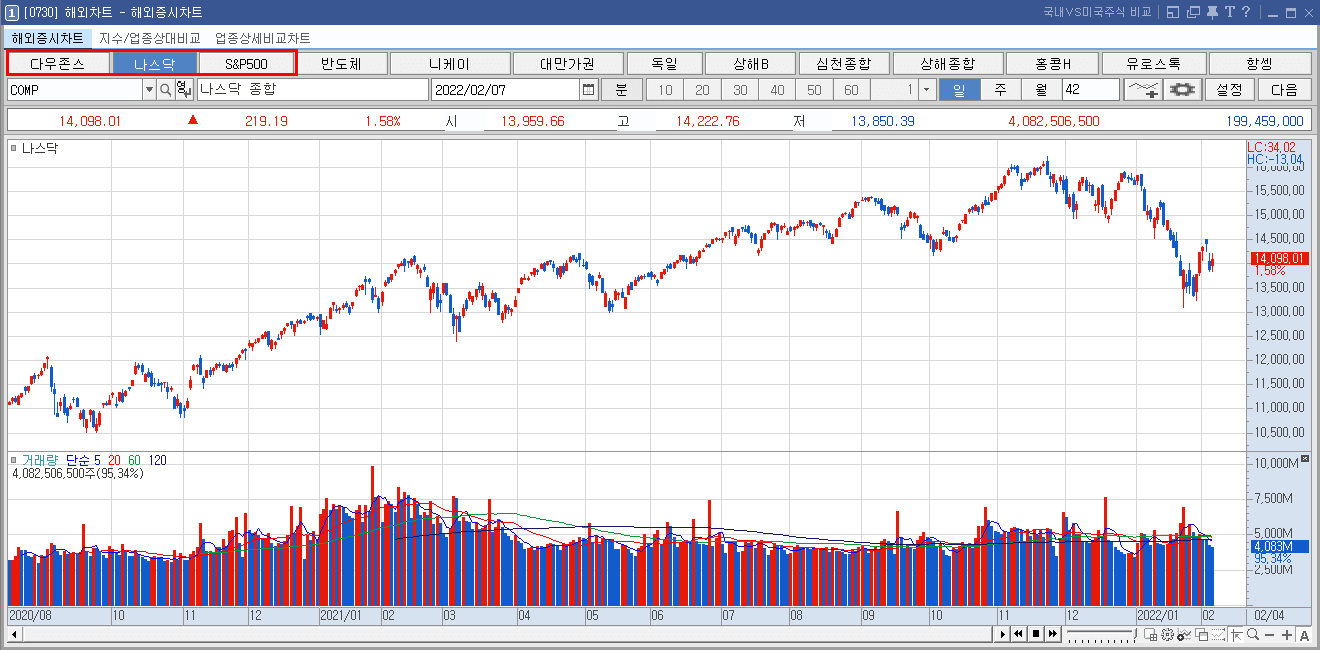Image resolution: width=1320 pixels, height=650 pixels.
Task: Select the 상해종합 index button
Action: 948,64
